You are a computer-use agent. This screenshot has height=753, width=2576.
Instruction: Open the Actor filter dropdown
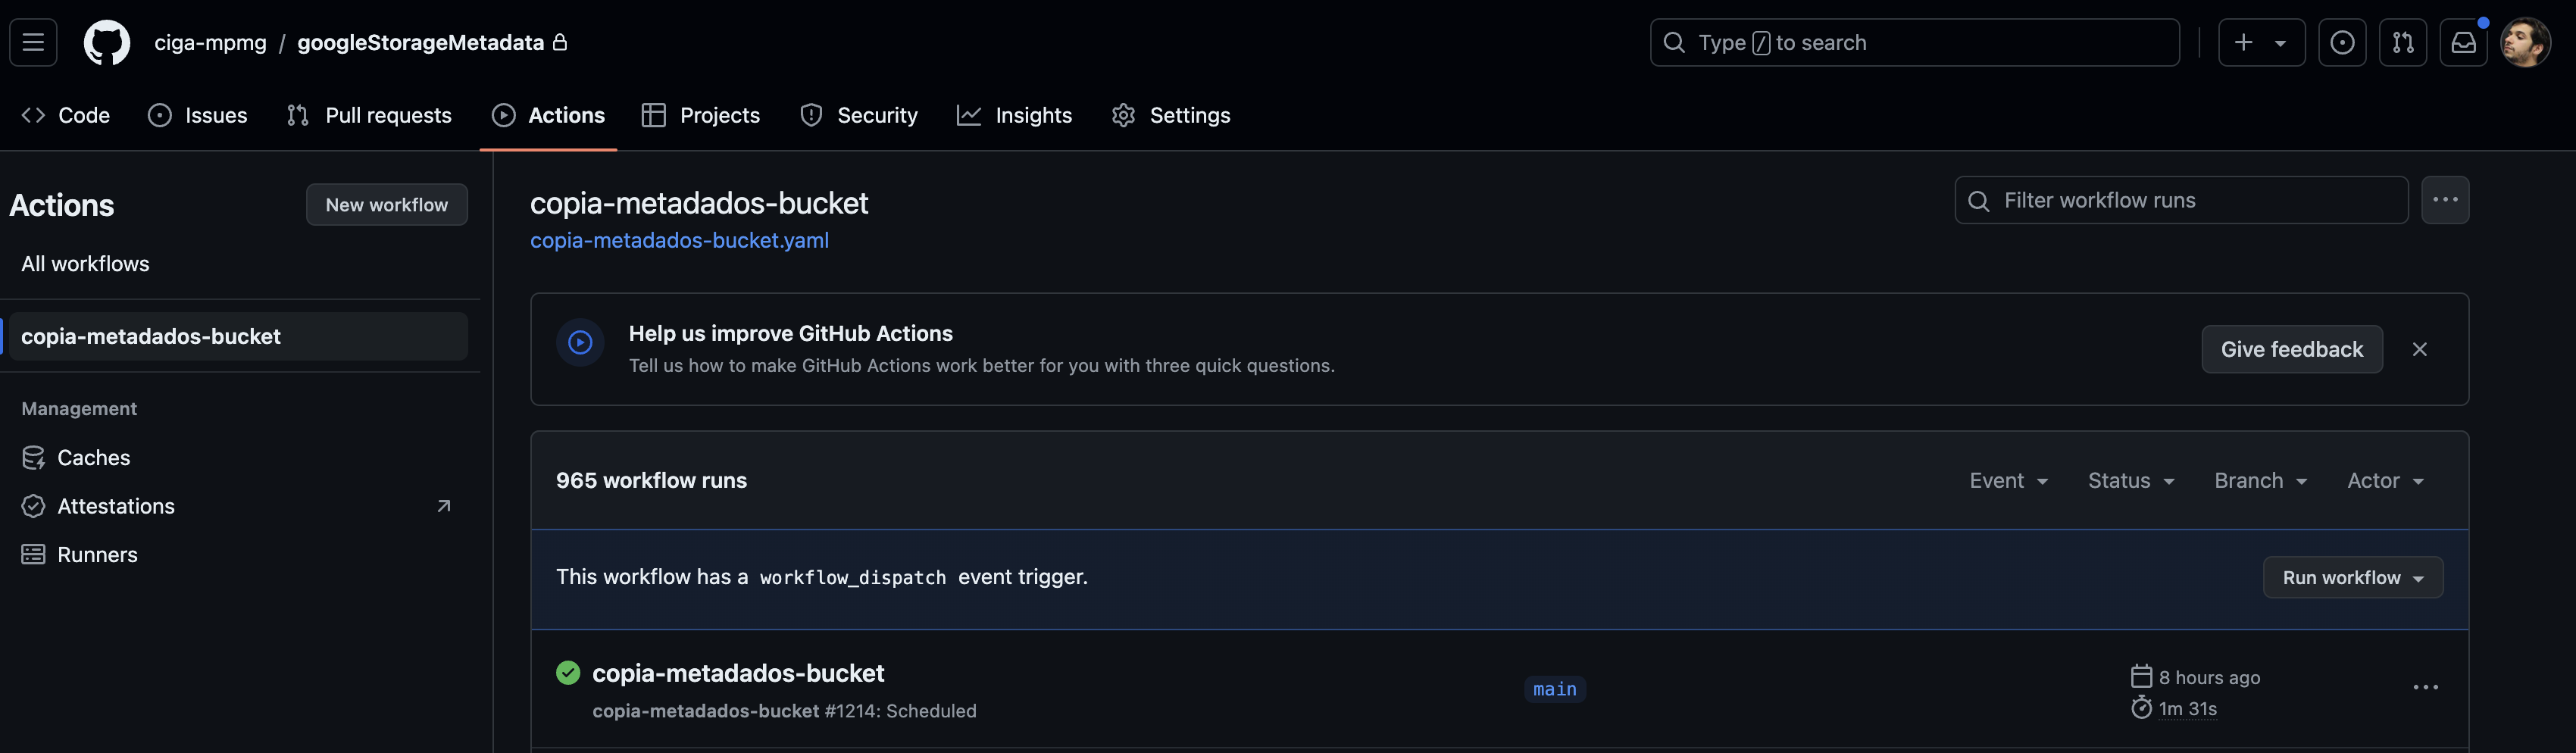coord(2385,481)
